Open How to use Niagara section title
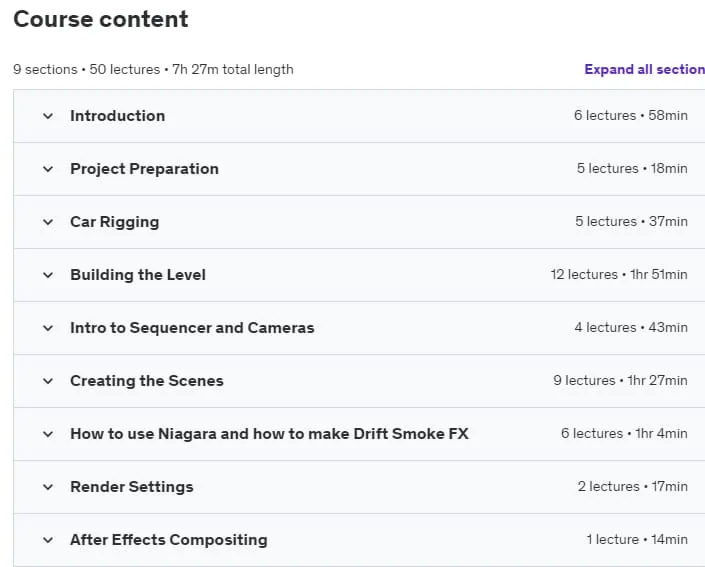 click(269, 434)
